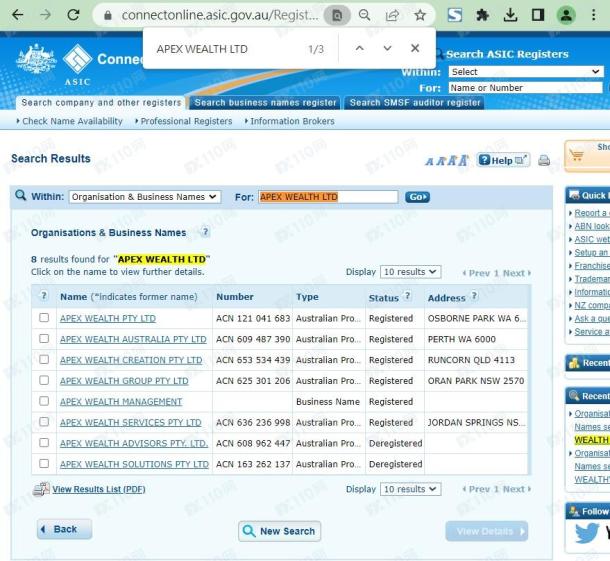Image resolution: width=610 pixels, height=561 pixels.
Task: Click help icon next to Status column
Action: click(x=407, y=296)
